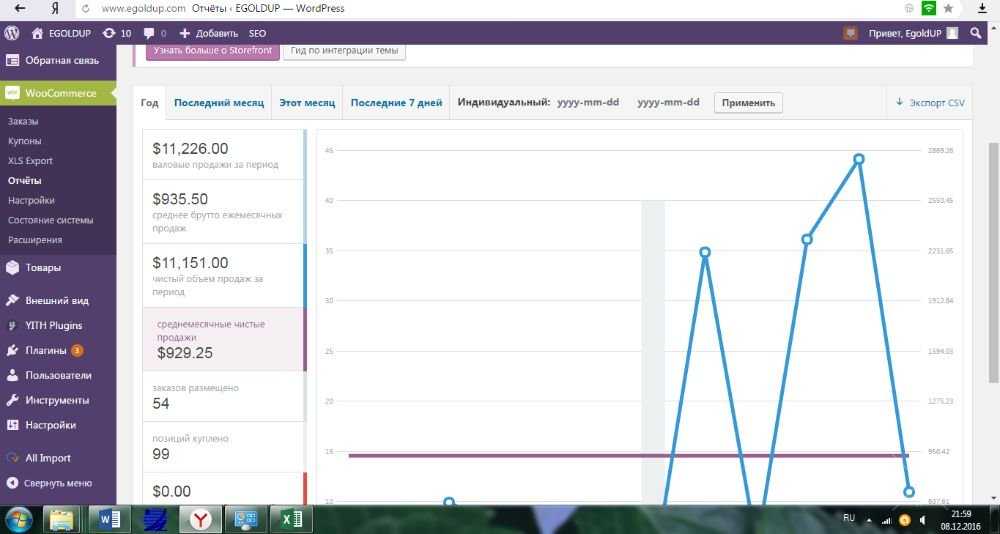Collapse menu with Свернуть меню
Image resolution: width=1000 pixels, height=534 pixels.
pos(50,483)
